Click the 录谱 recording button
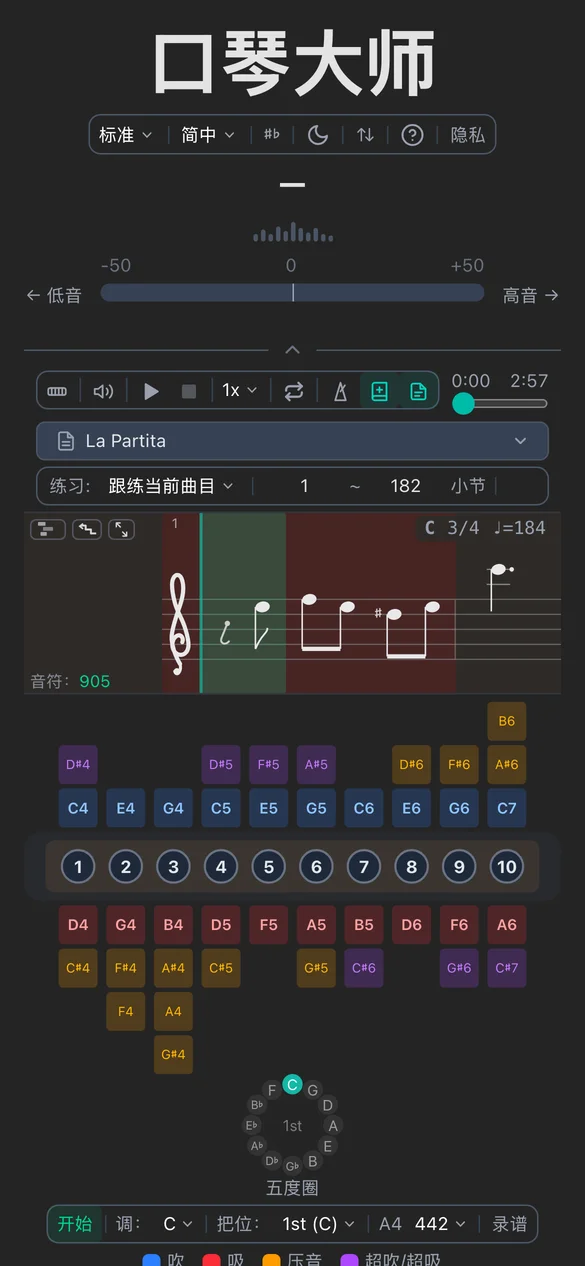The image size is (585, 1266). tap(510, 1223)
